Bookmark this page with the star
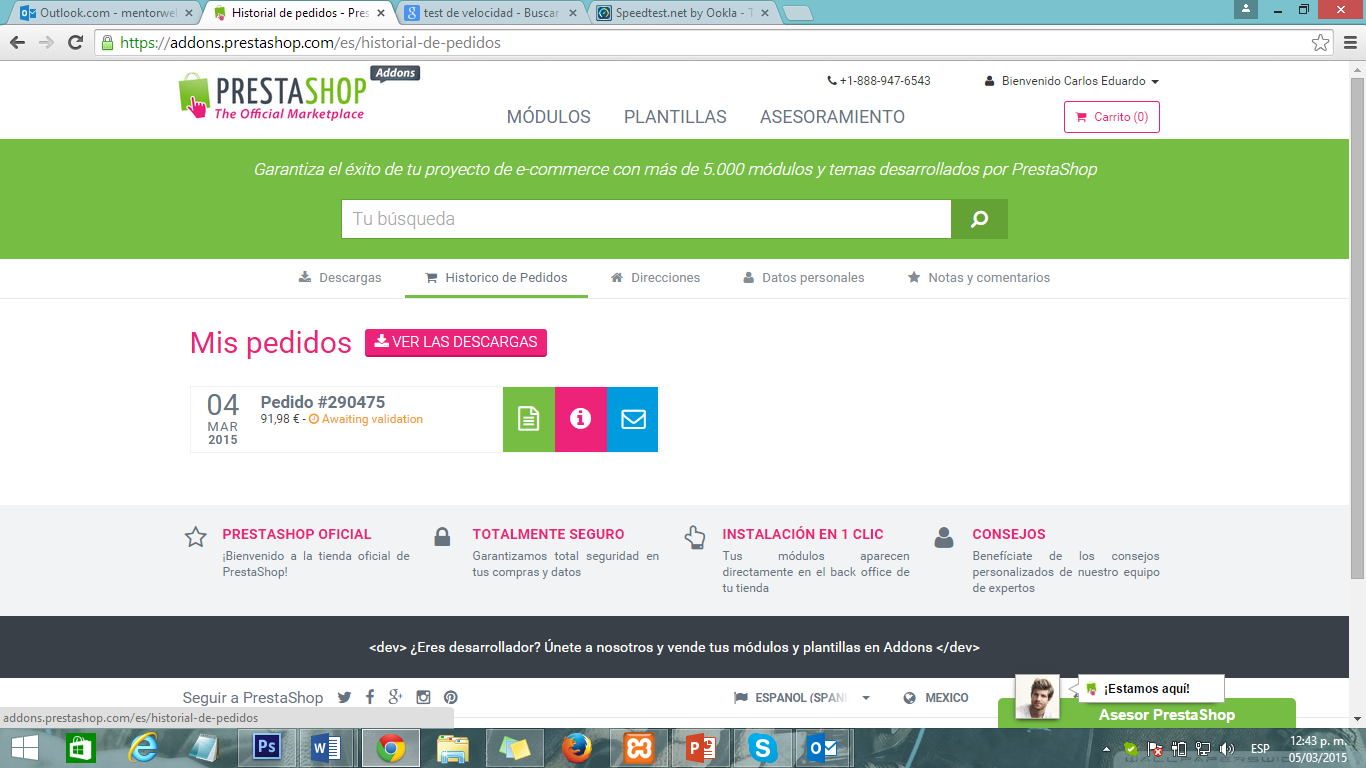The height and width of the screenshot is (768, 1366). tap(1321, 43)
